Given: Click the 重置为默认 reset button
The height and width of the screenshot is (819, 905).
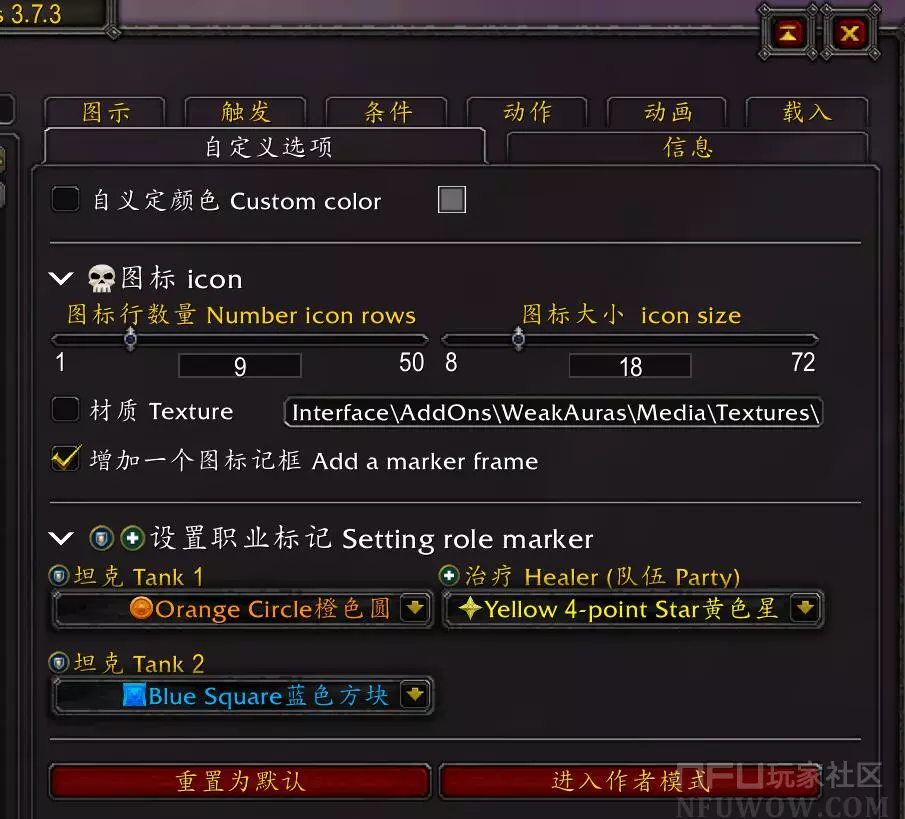Looking at the screenshot, I should 240,781.
